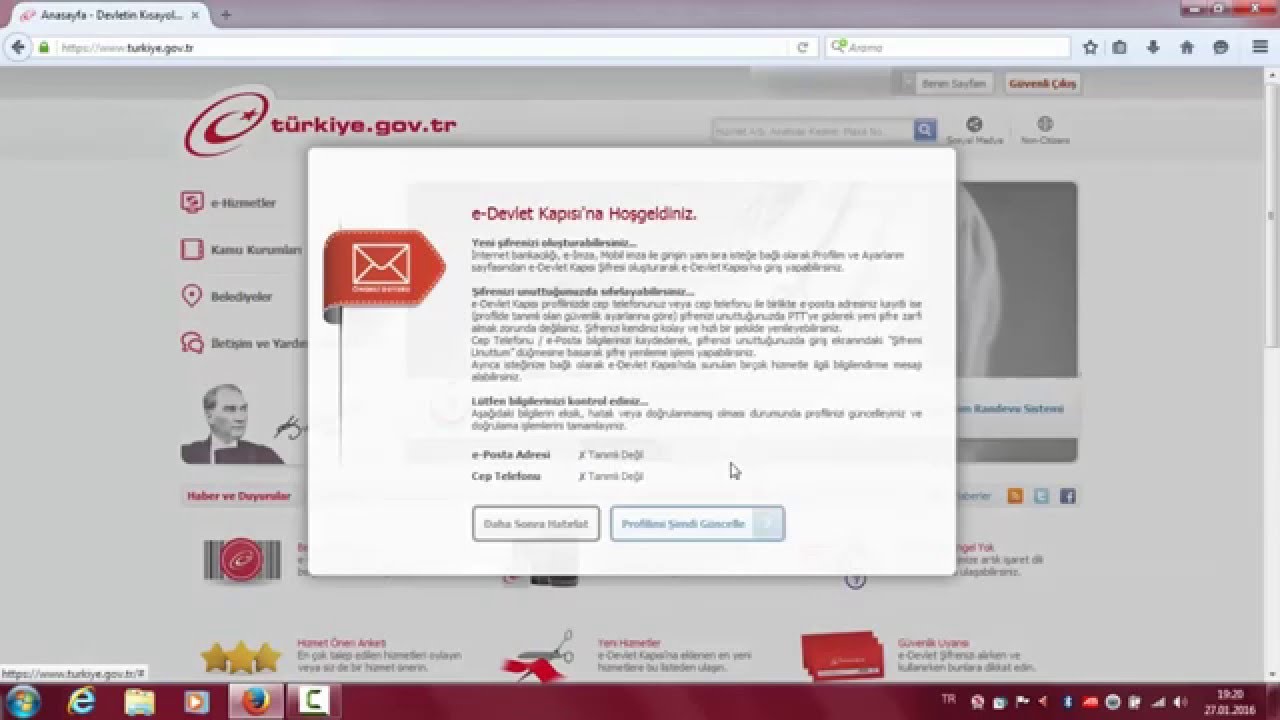Viewport: 1280px width, 720px height.
Task: Click the Güvenlik Uyarısı link
Action: 933,643
